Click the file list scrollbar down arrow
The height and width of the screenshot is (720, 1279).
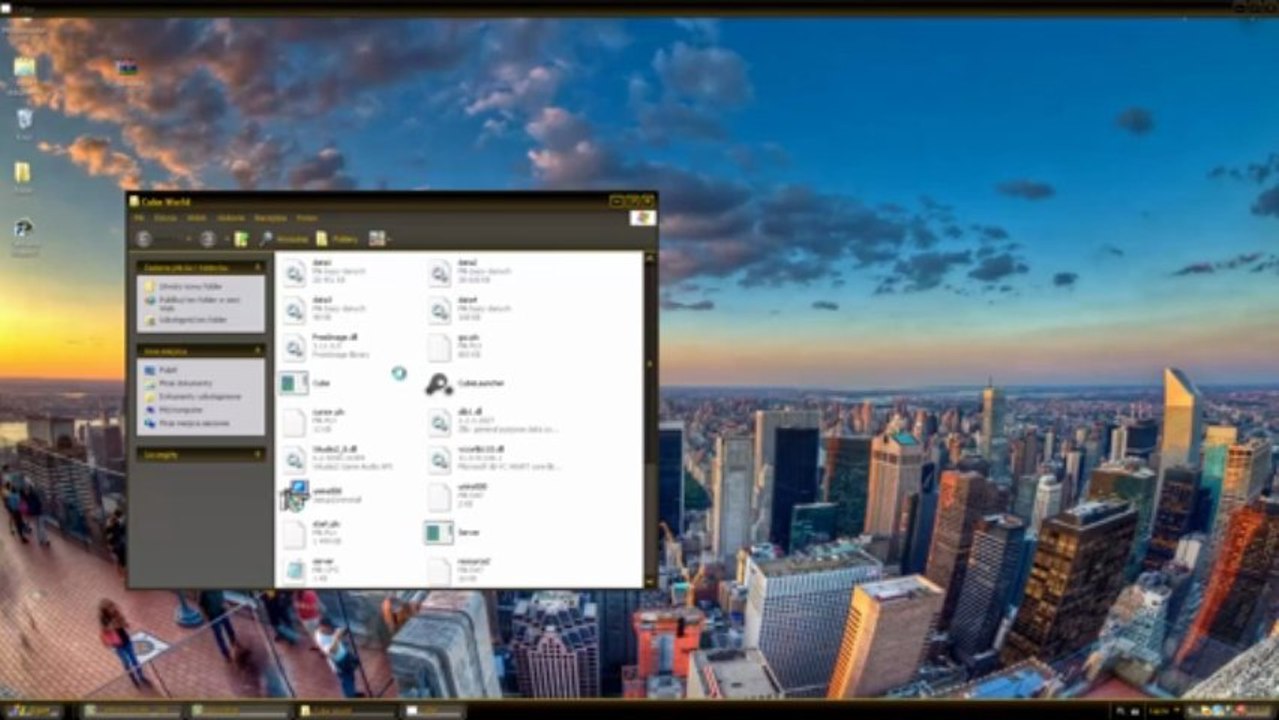[x=650, y=582]
